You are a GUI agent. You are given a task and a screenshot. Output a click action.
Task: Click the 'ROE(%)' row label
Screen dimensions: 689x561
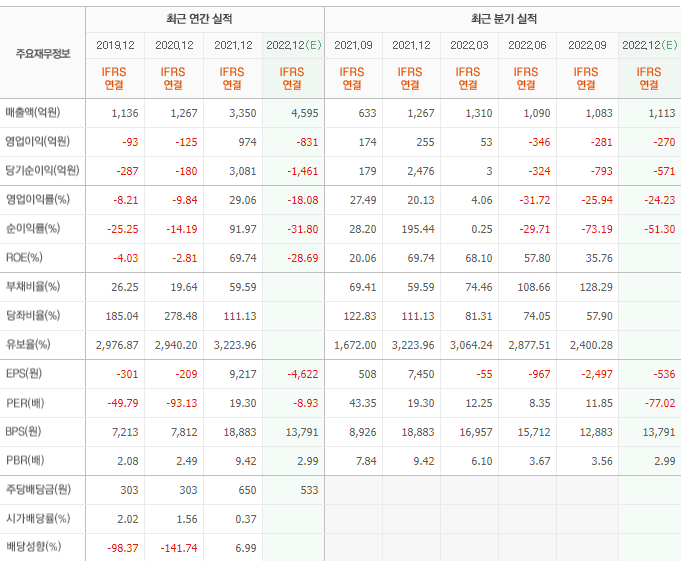[24, 257]
